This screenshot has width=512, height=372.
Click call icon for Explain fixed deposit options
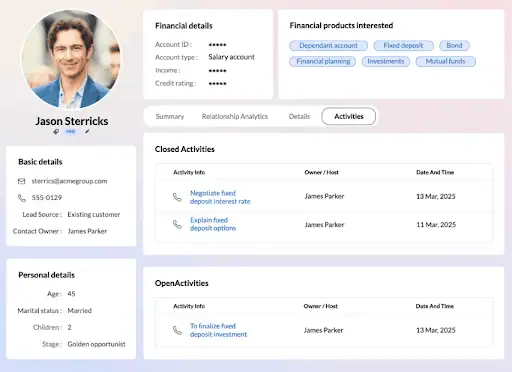click(x=177, y=224)
